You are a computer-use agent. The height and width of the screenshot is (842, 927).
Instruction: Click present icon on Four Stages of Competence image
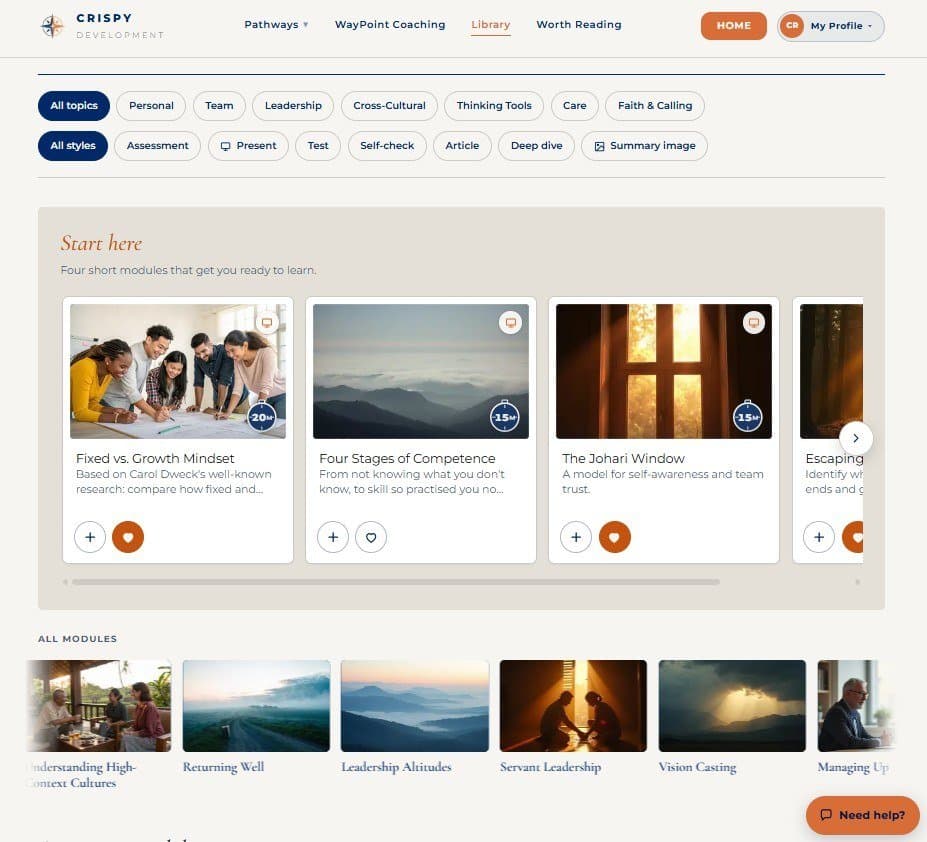point(510,323)
